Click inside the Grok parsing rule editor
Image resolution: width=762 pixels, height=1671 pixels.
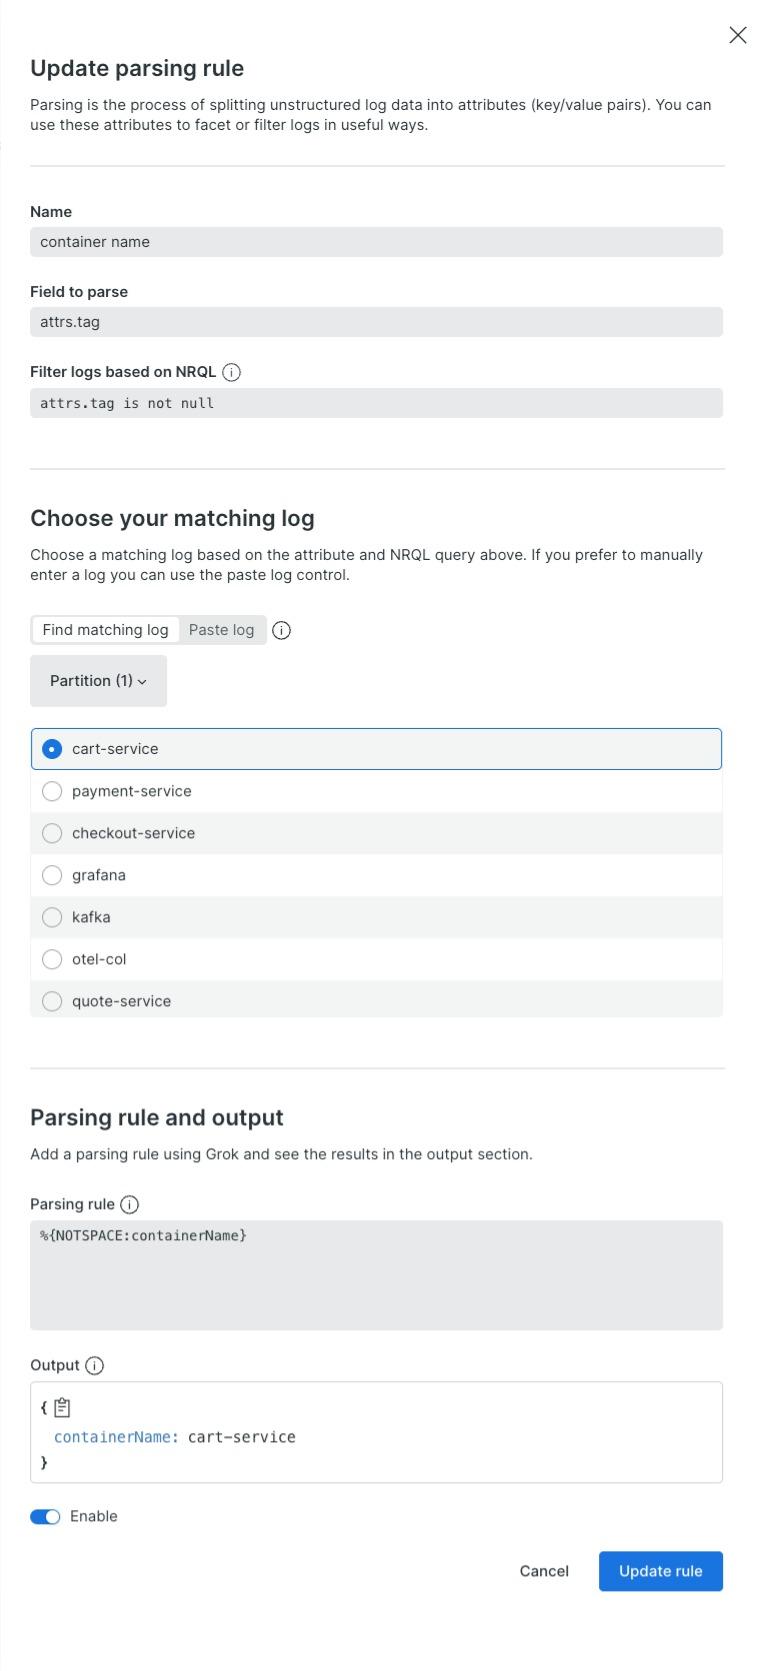[x=376, y=1276]
